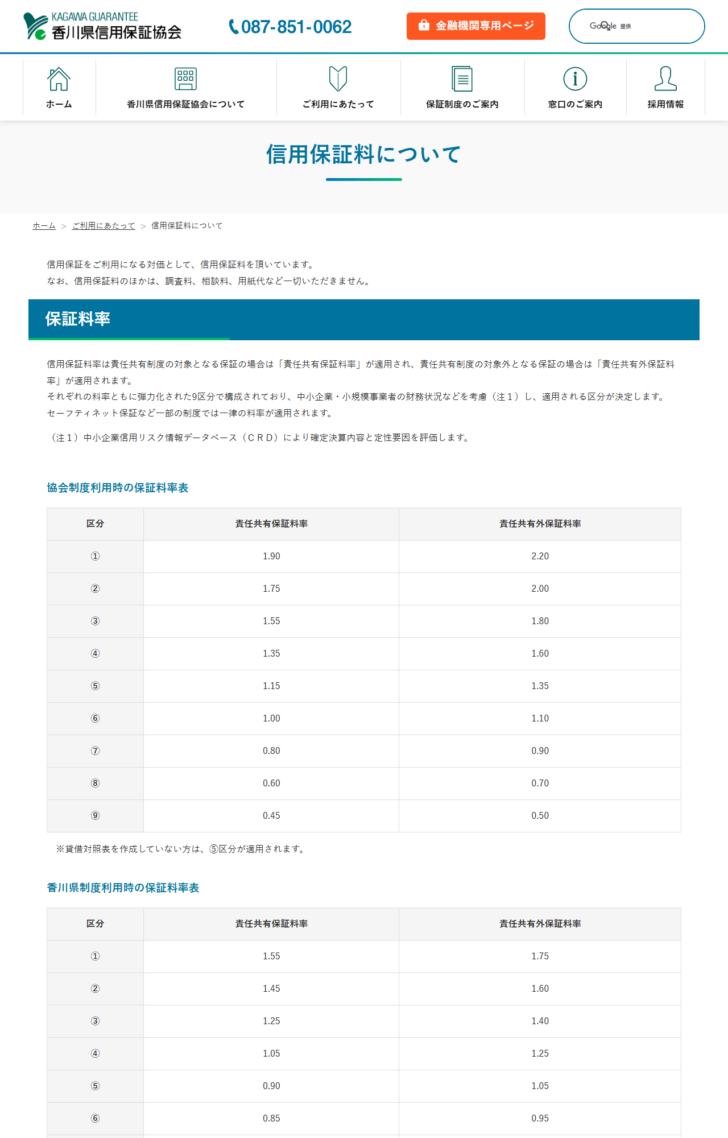Click the person icon for 採用情報
The height and width of the screenshot is (1138, 728).
pos(666,78)
